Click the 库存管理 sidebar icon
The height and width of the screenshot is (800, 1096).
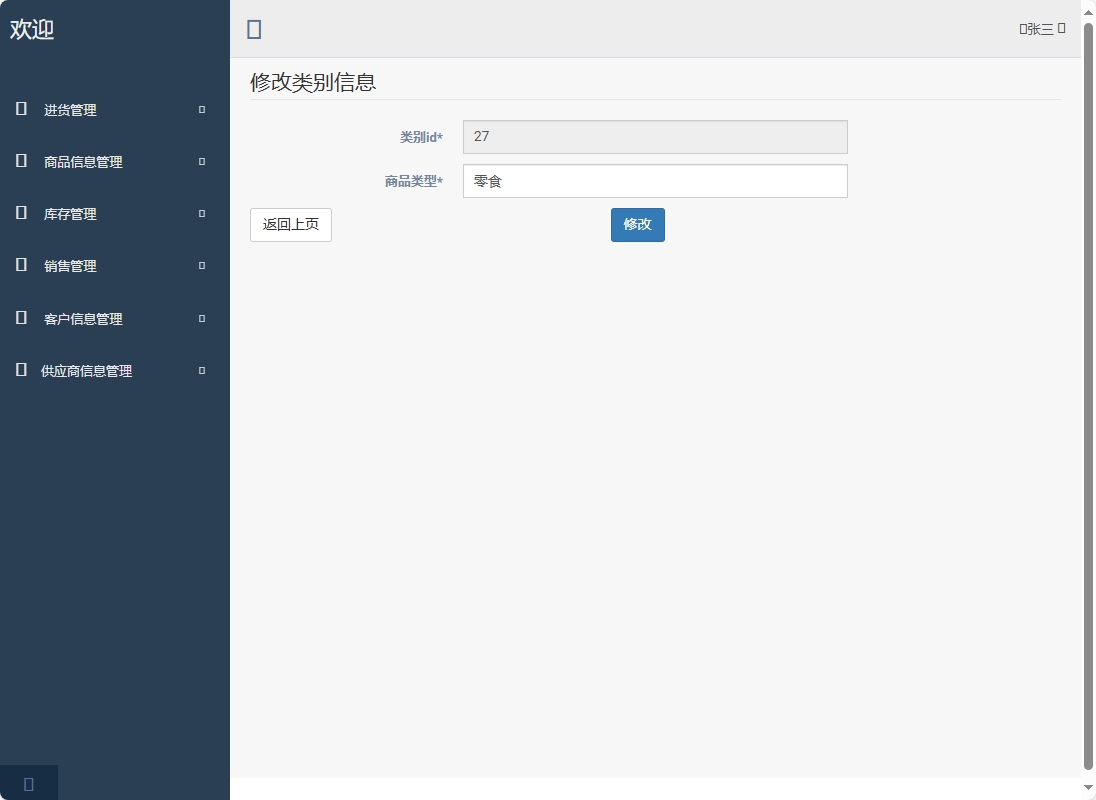coord(20,213)
